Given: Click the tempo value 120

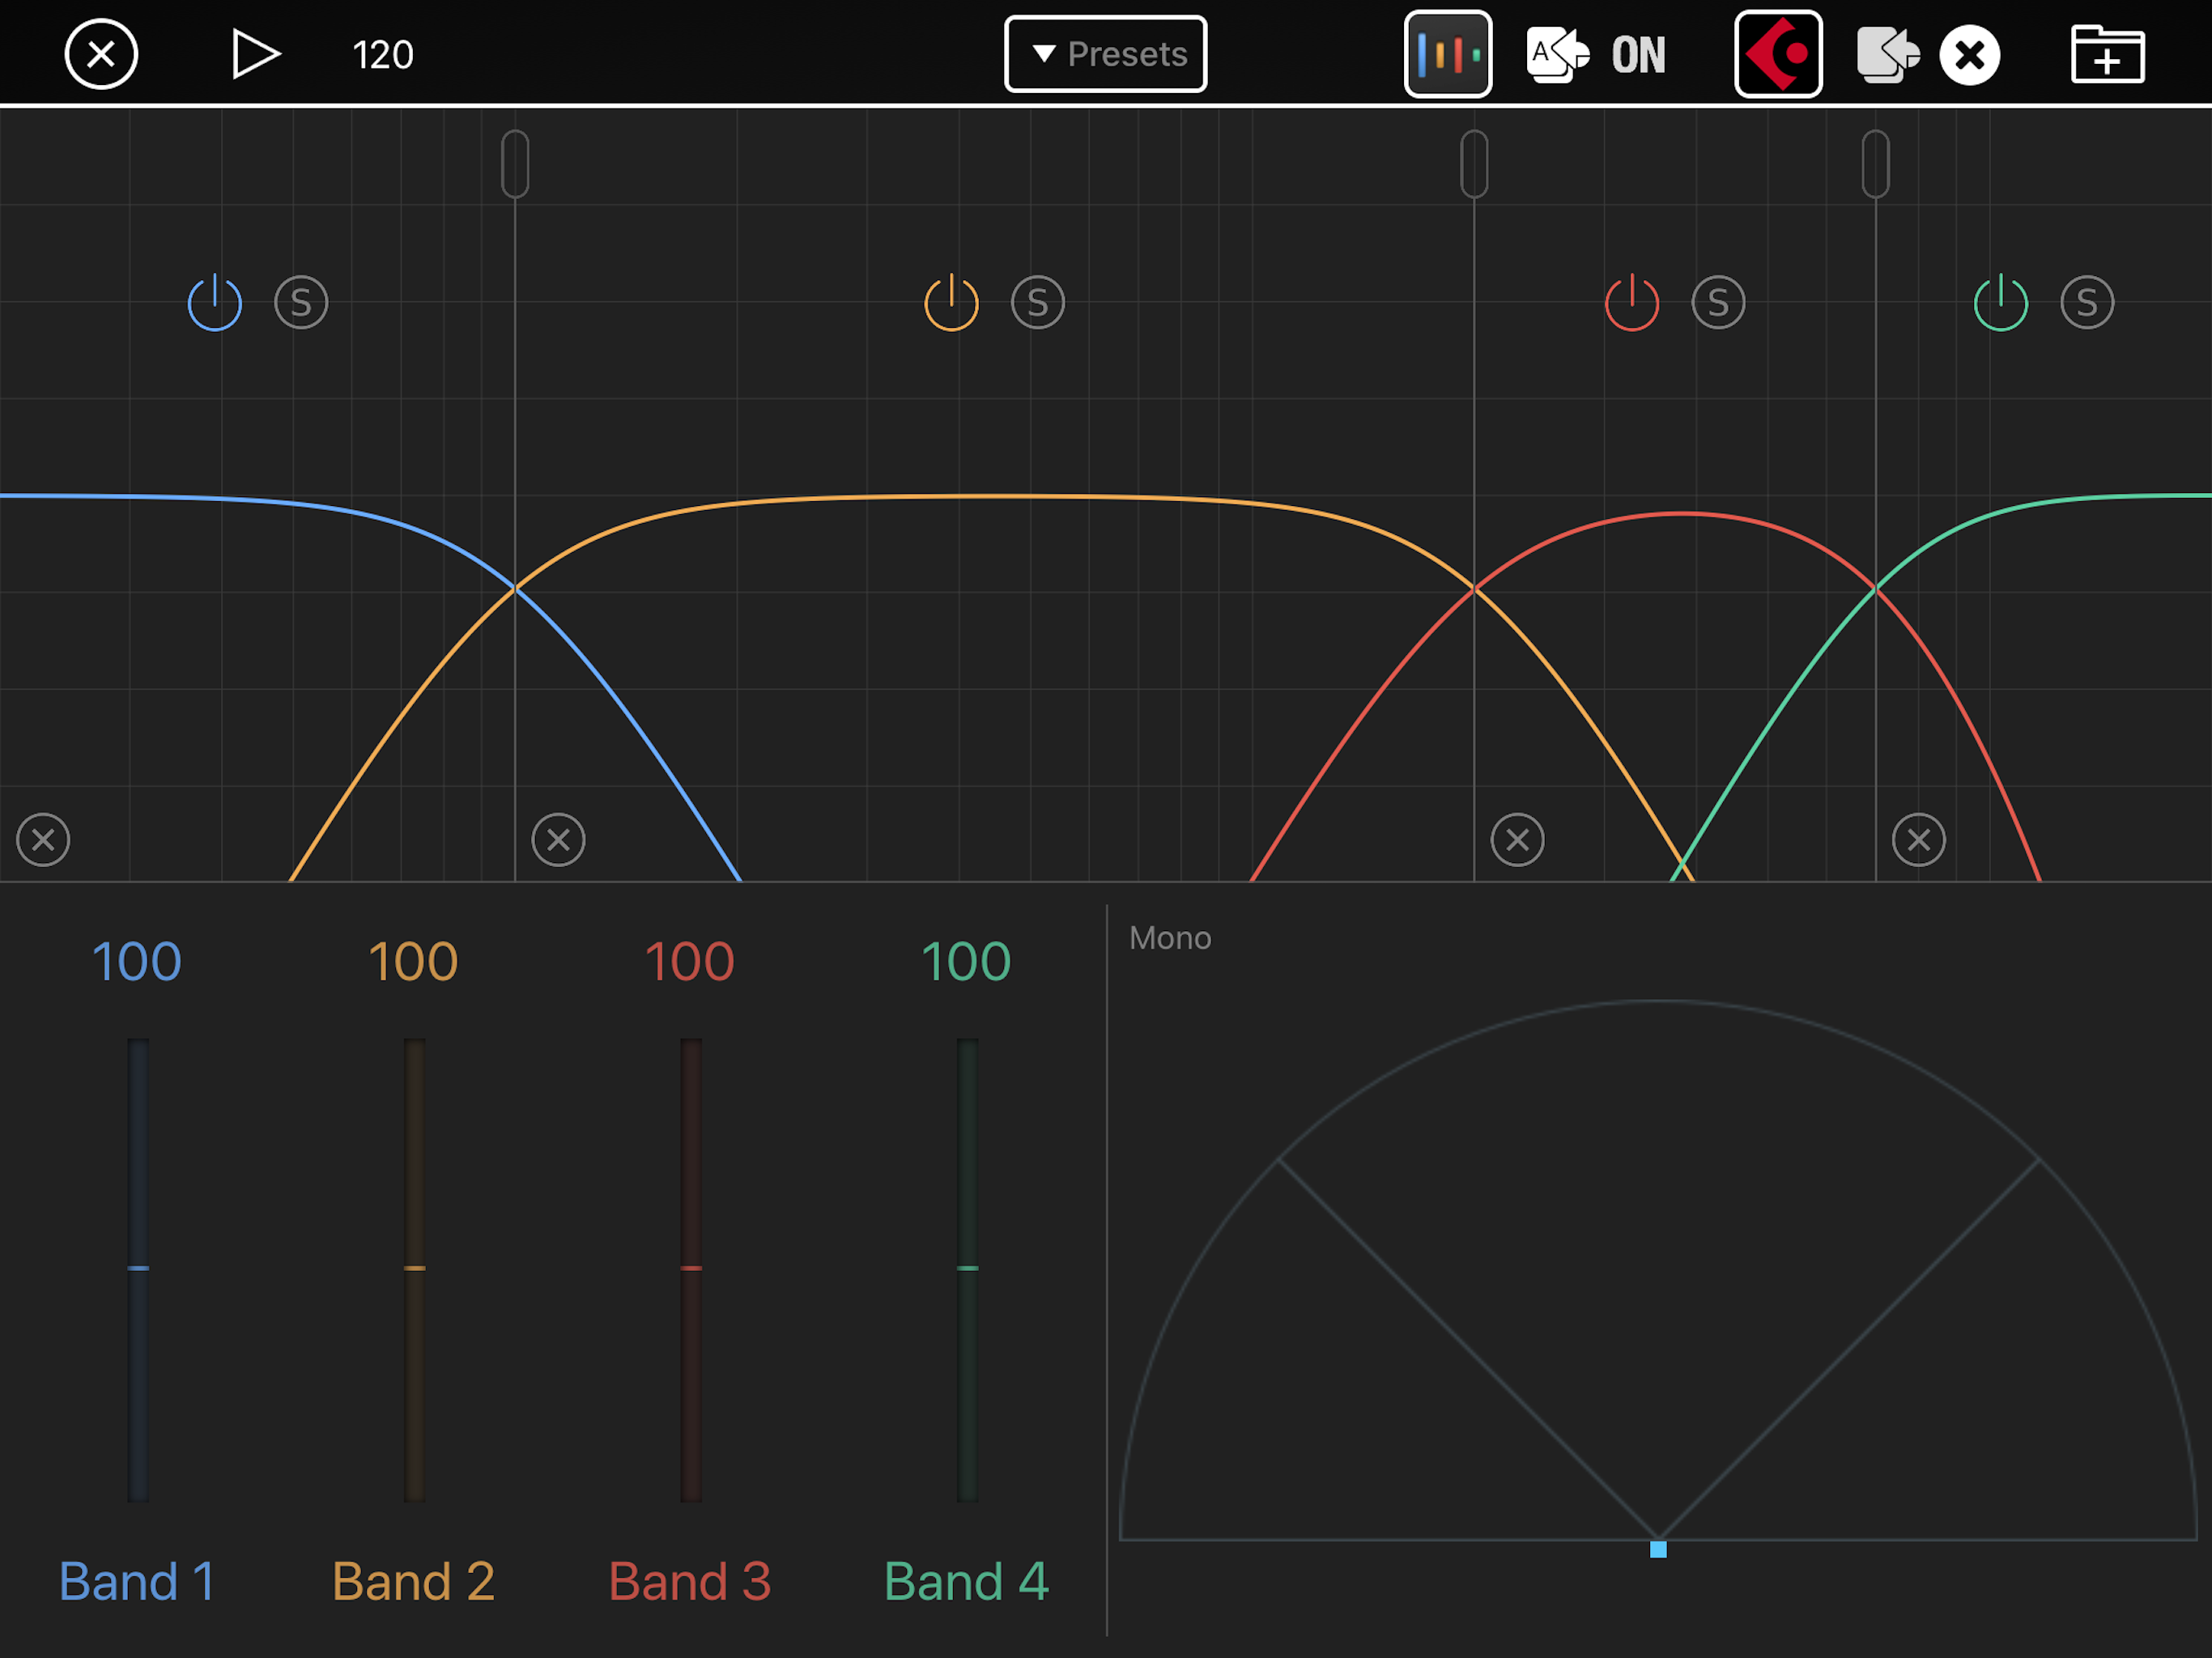Looking at the screenshot, I should [x=383, y=55].
